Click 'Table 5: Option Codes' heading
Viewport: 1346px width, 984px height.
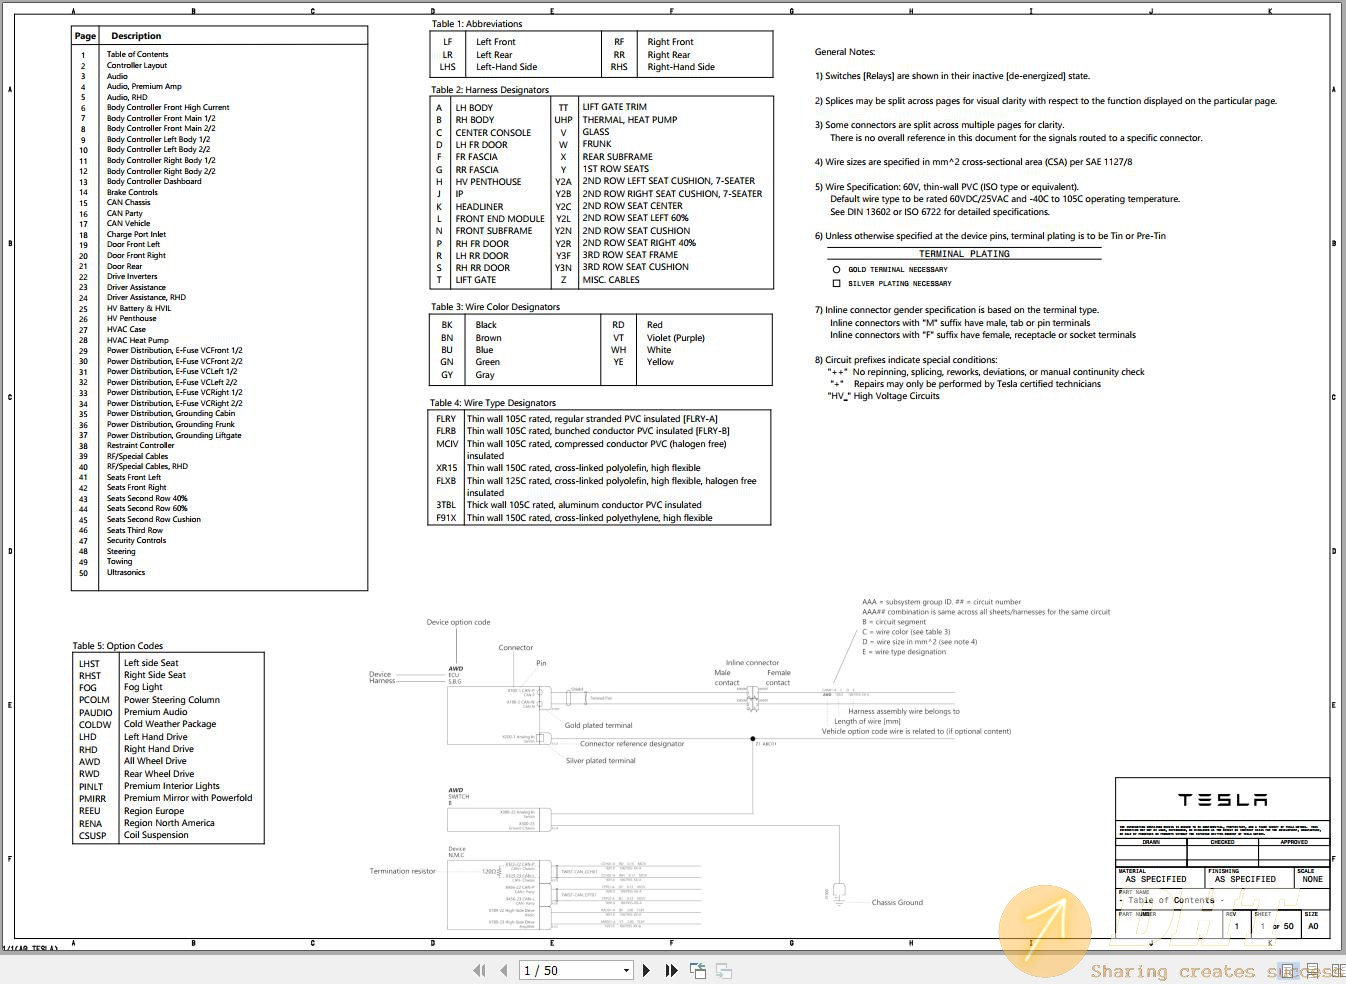pos(117,646)
